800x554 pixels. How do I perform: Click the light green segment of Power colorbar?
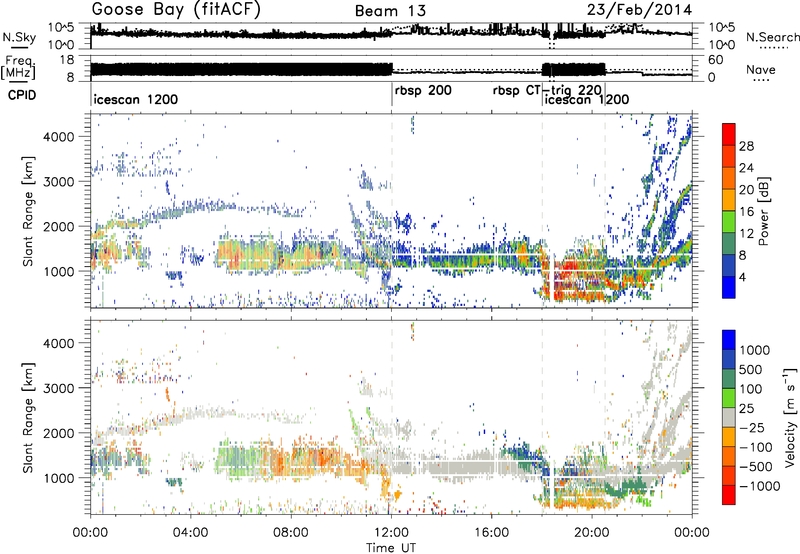click(x=729, y=221)
